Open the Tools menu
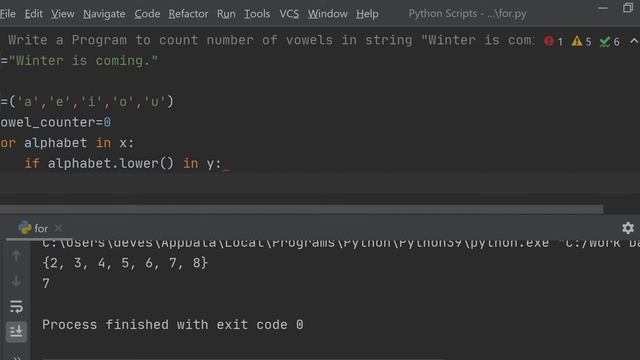 pos(257,14)
